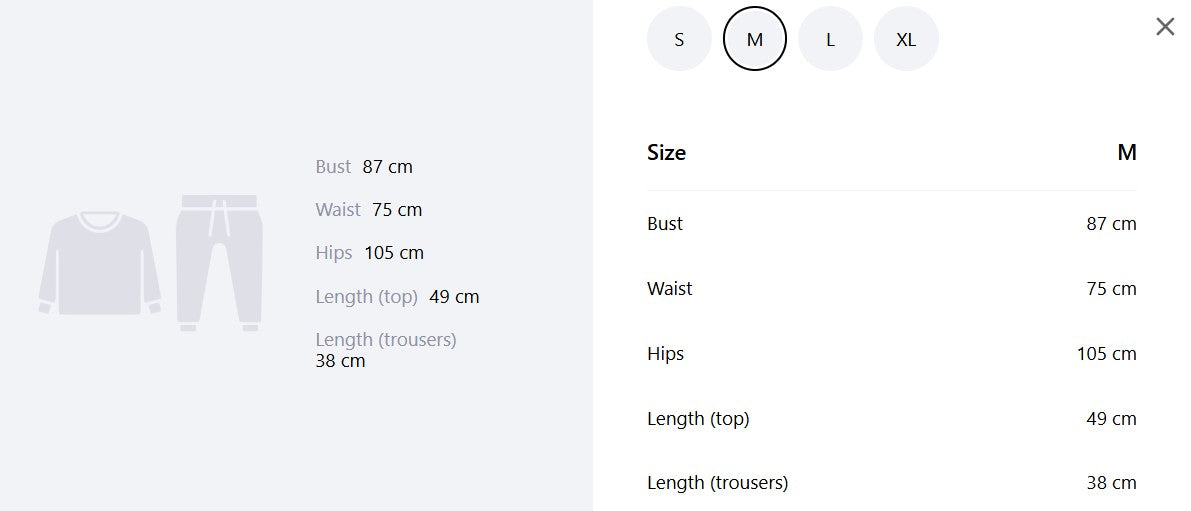The width and height of the screenshot is (1191, 511).
Task: Click the Length (top) table row
Action: (x=892, y=418)
